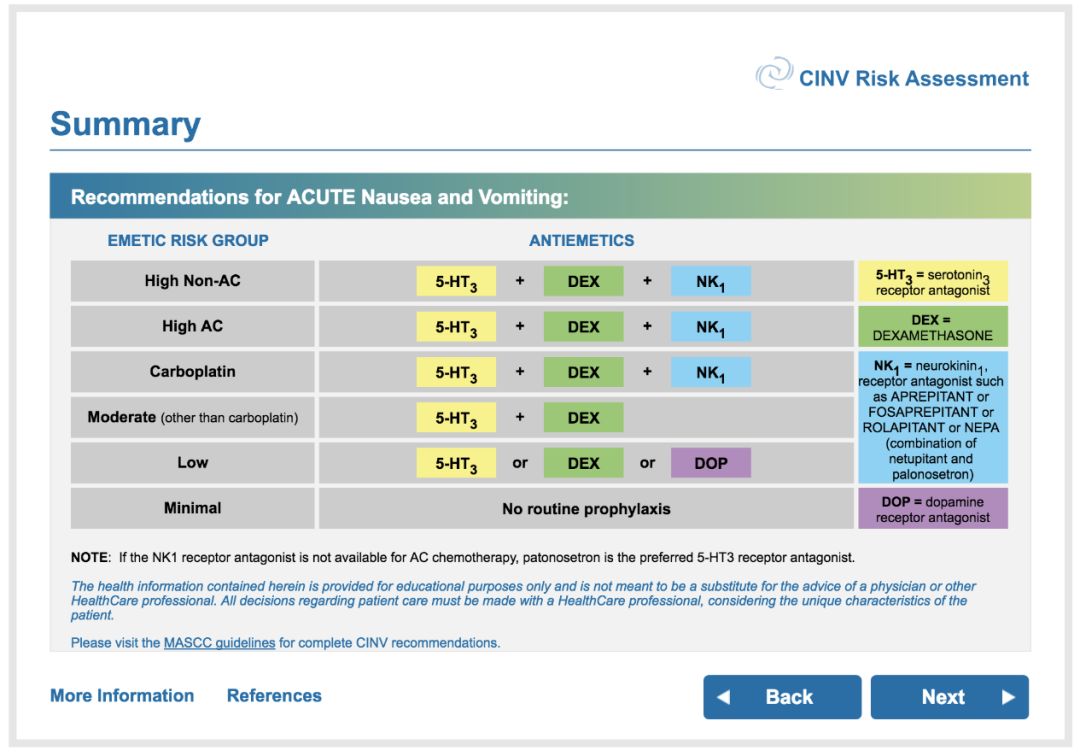The width and height of the screenshot is (1080, 756).
Task: Click the CINV Risk Assessment logo icon
Action: [x=773, y=77]
